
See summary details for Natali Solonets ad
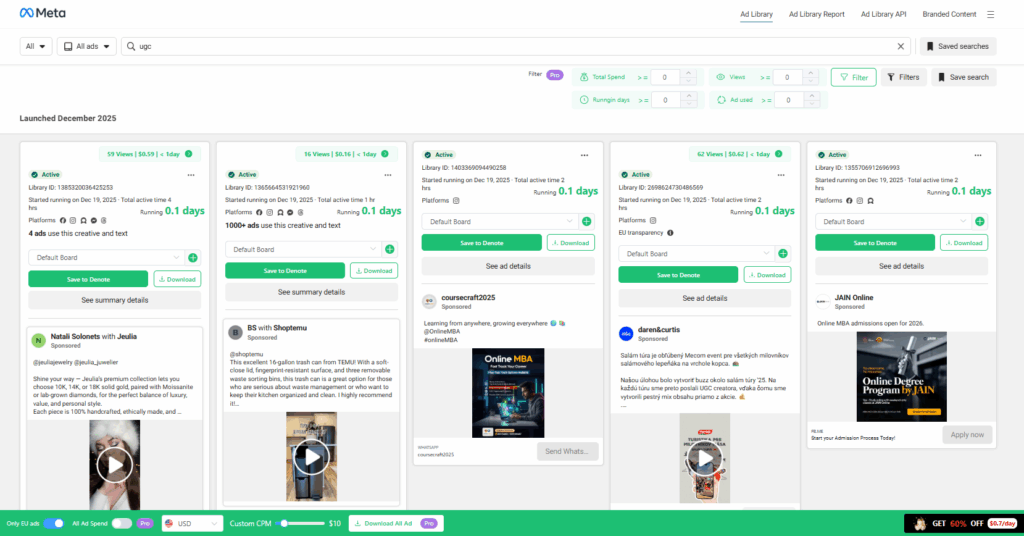coord(114,300)
